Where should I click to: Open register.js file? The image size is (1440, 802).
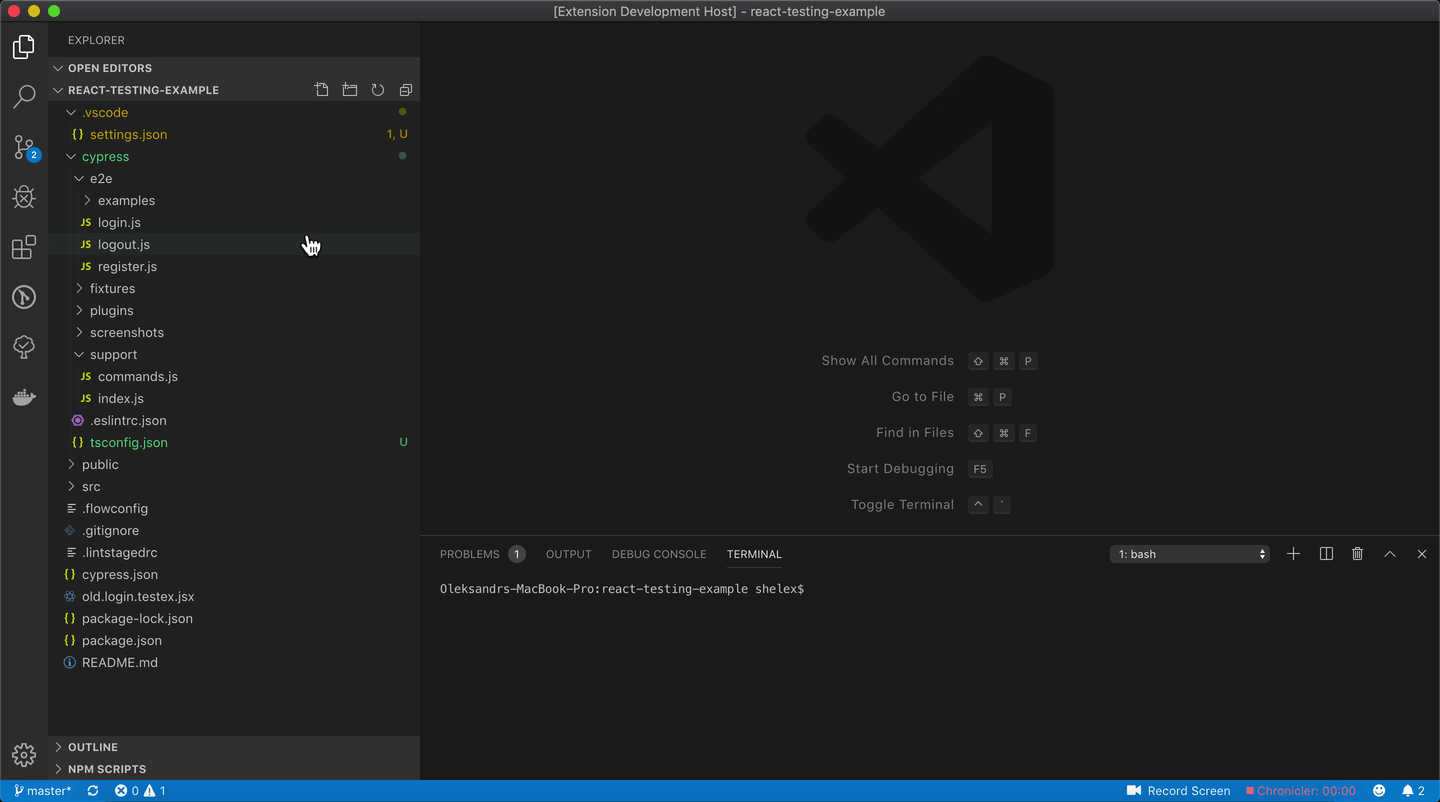234,267
